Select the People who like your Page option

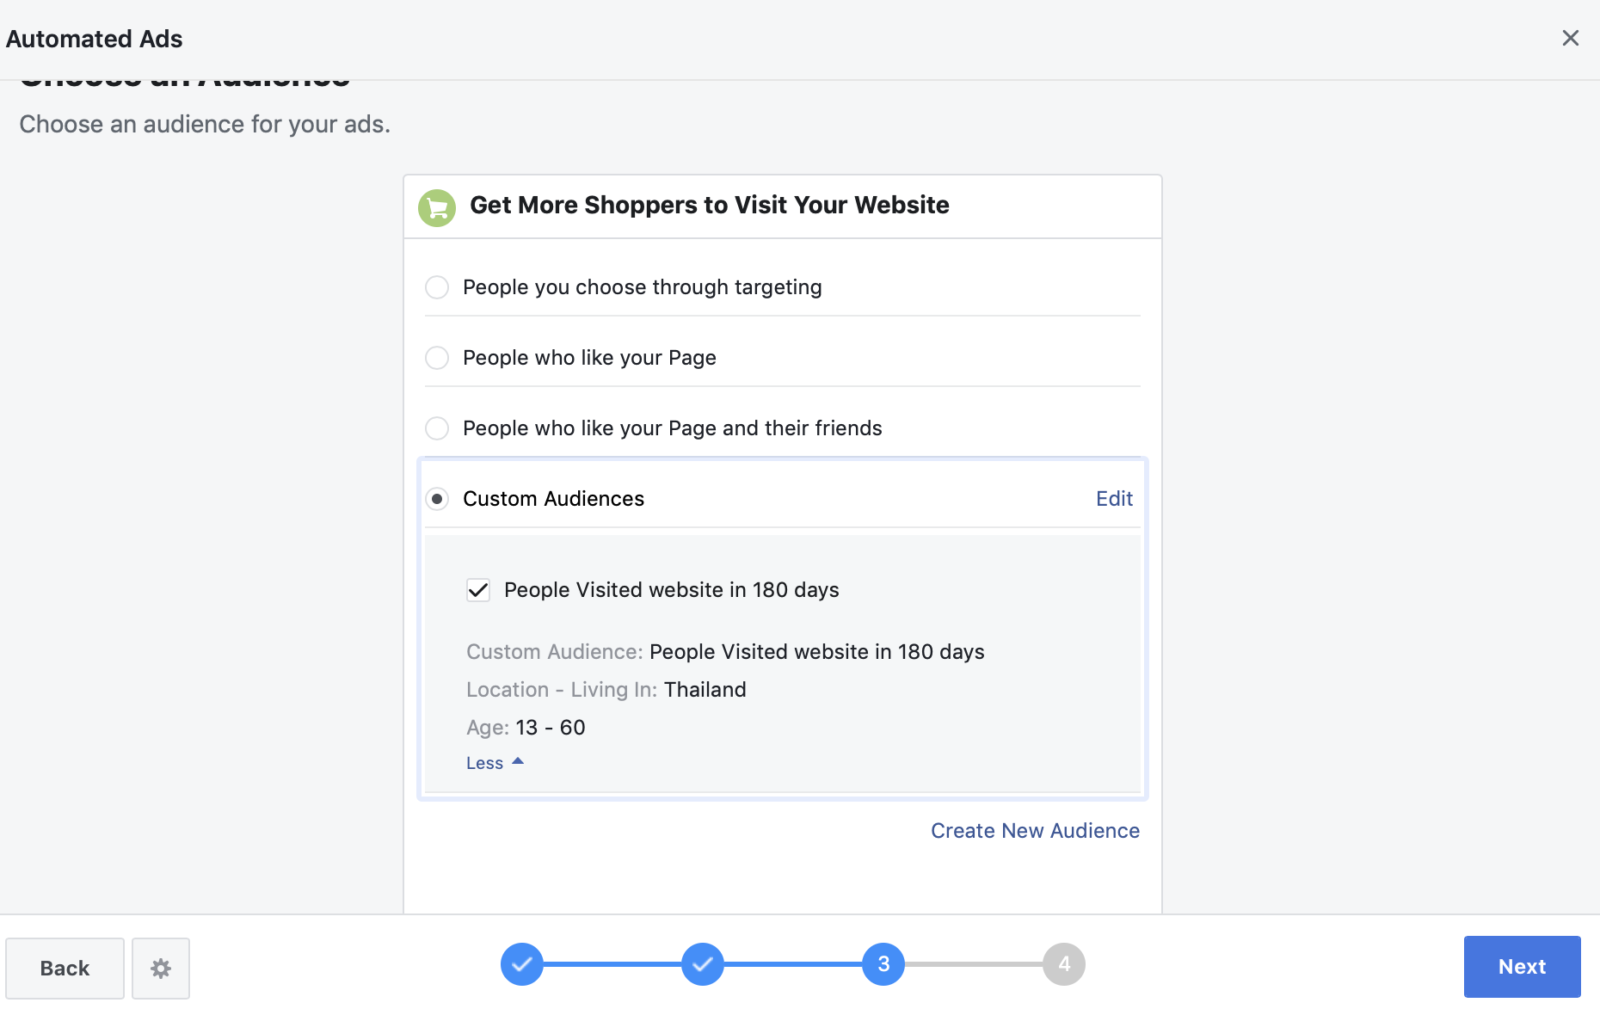437,358
